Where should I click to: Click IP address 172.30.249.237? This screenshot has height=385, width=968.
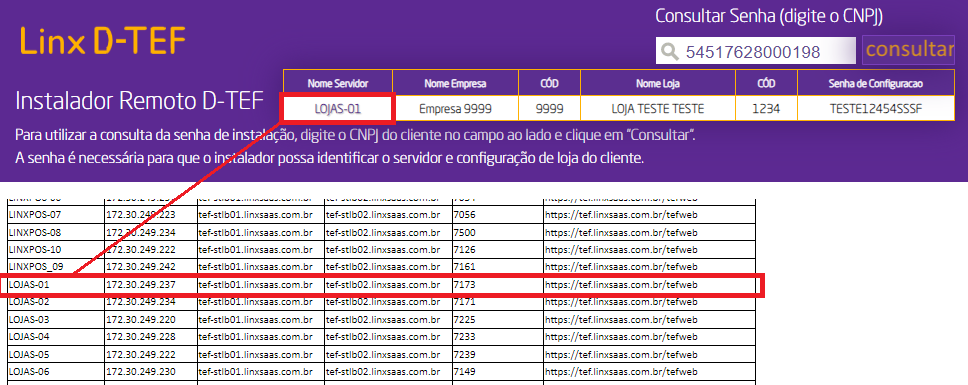(141, 285)
